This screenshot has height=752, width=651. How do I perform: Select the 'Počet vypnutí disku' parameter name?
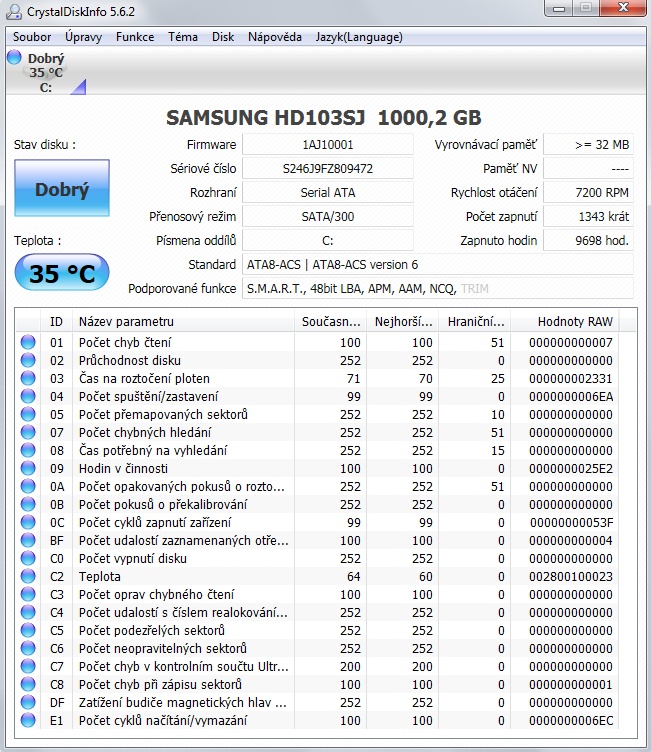tap(133, 558)
